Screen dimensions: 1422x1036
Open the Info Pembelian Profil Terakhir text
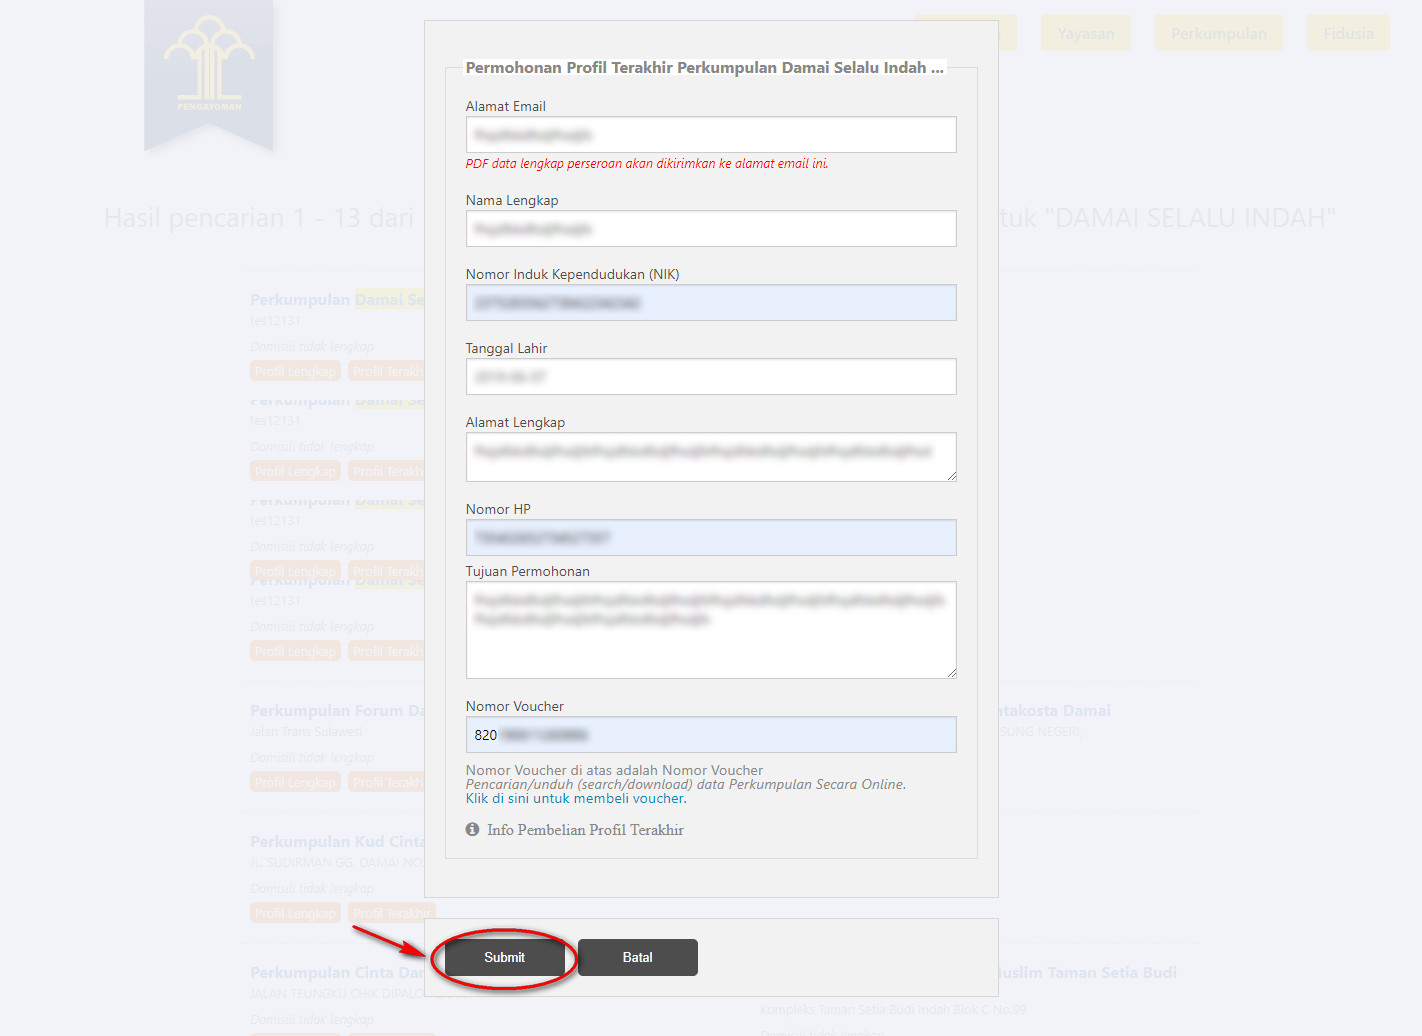[585, 830]
